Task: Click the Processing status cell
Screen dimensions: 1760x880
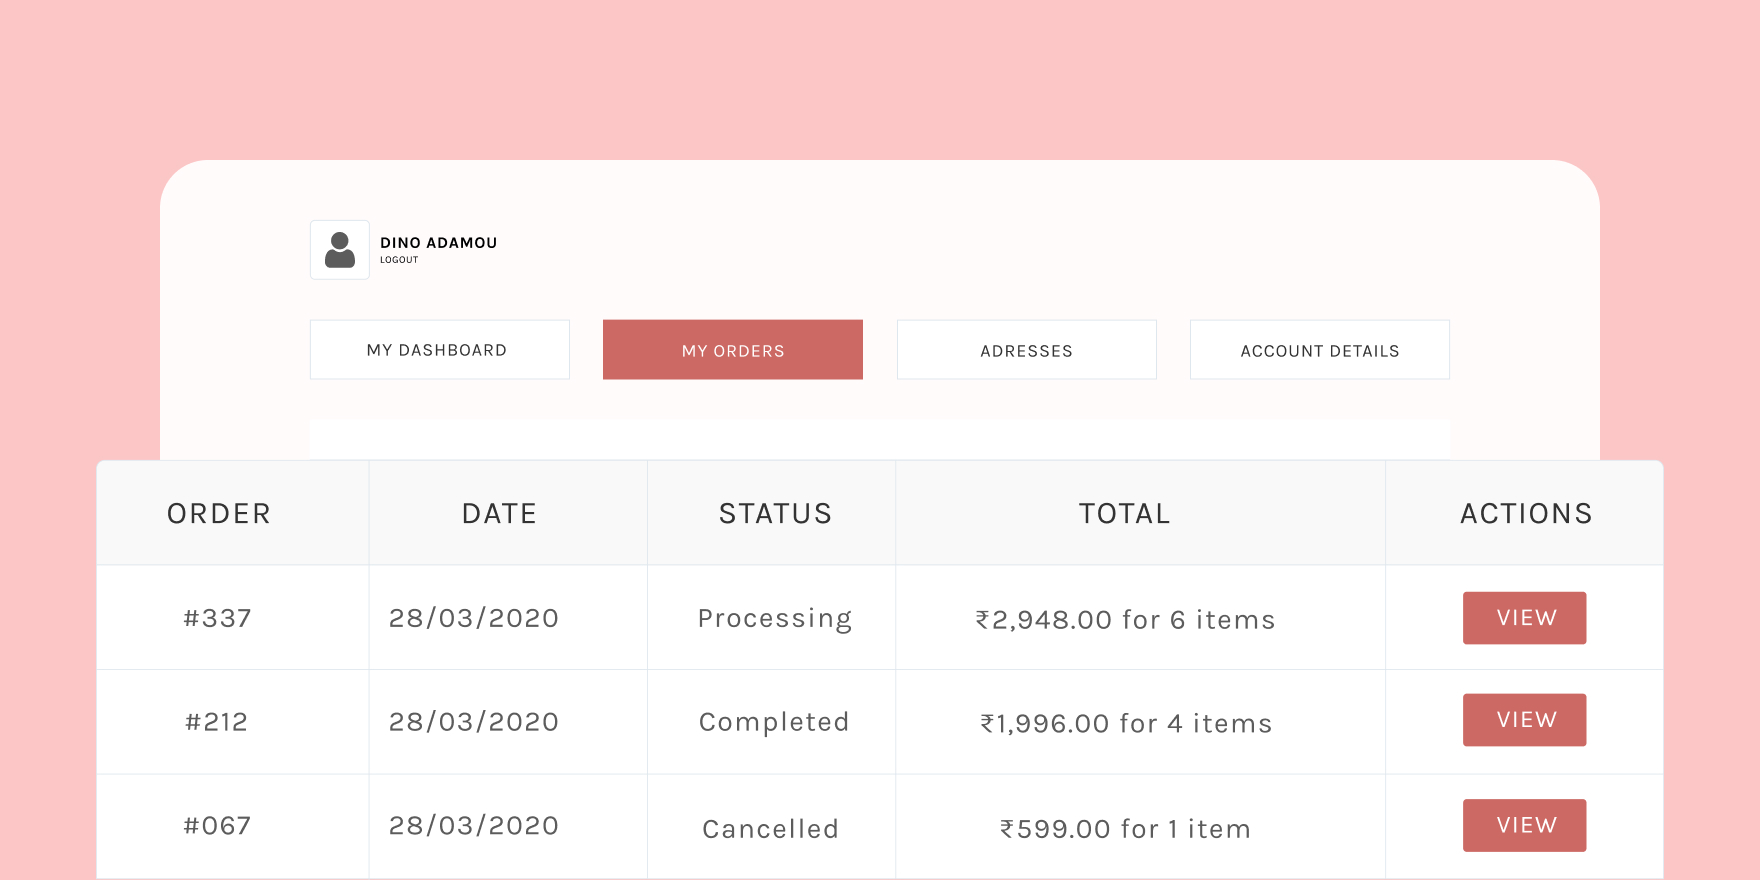Action: 775,619
